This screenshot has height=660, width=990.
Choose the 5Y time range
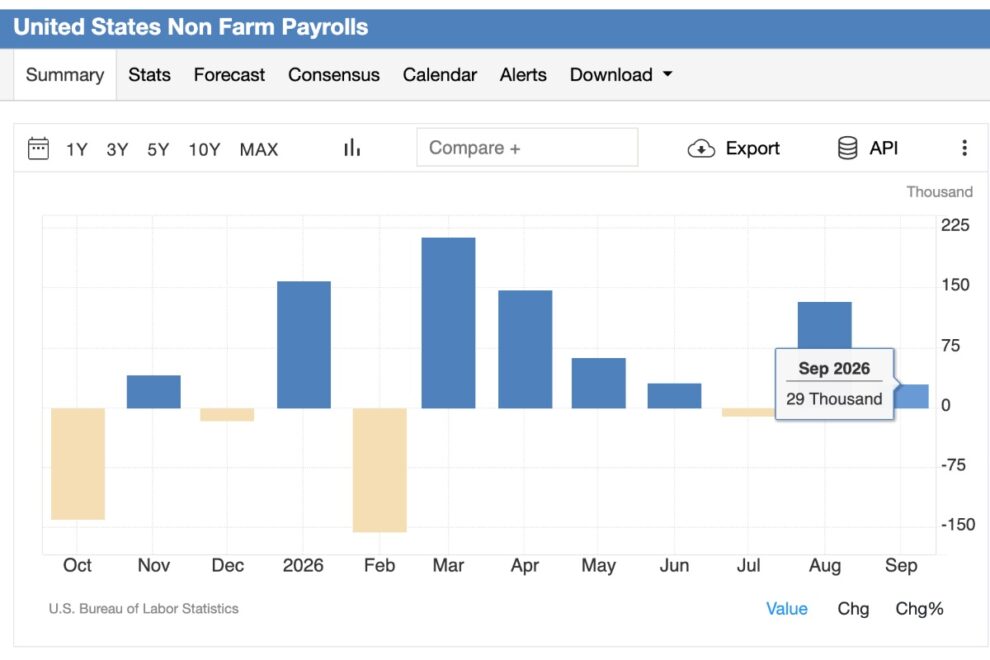pos(158,149)
